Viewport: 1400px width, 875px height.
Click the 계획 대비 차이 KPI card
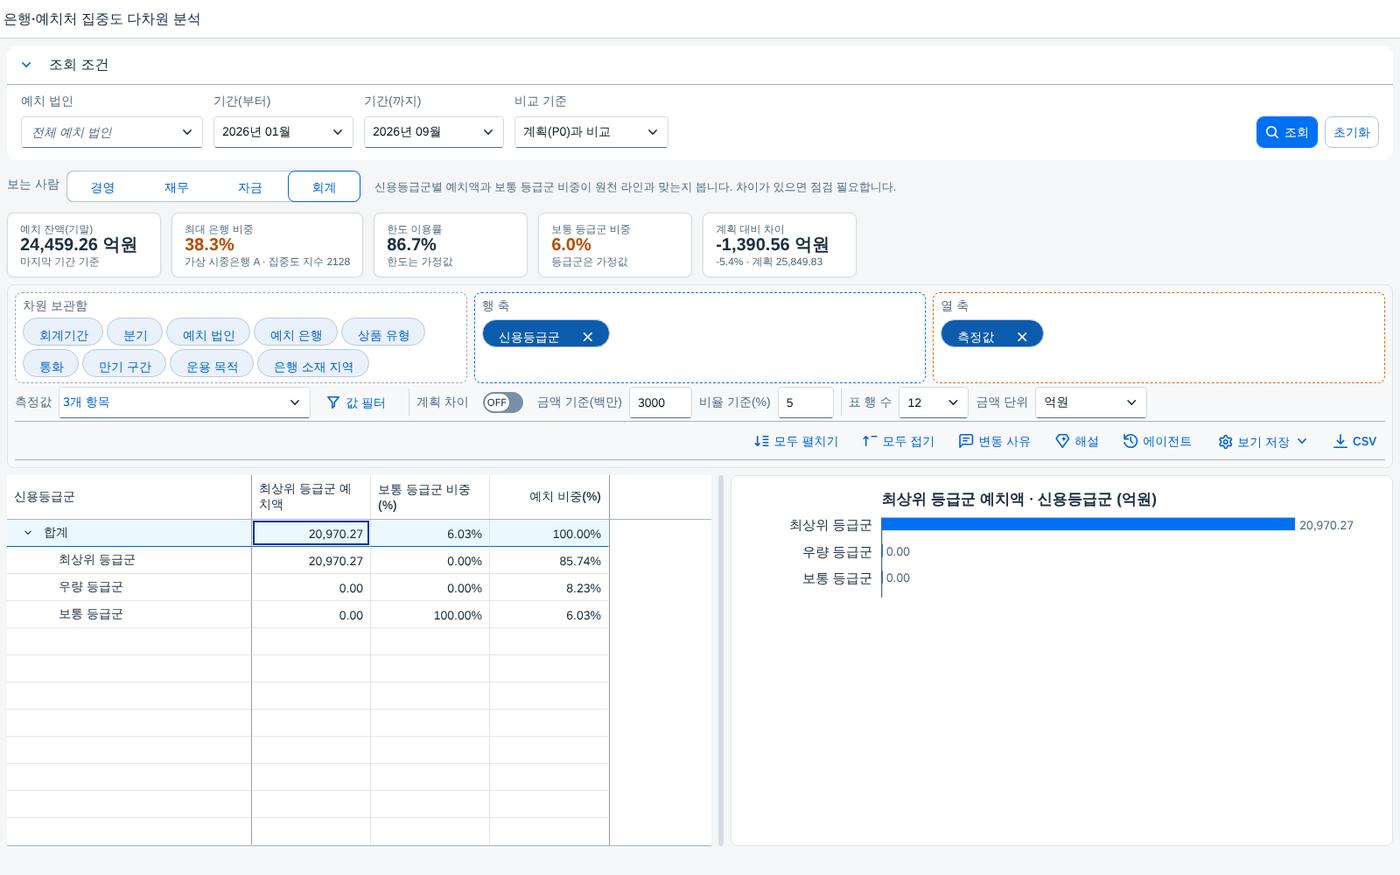(779, 245)
